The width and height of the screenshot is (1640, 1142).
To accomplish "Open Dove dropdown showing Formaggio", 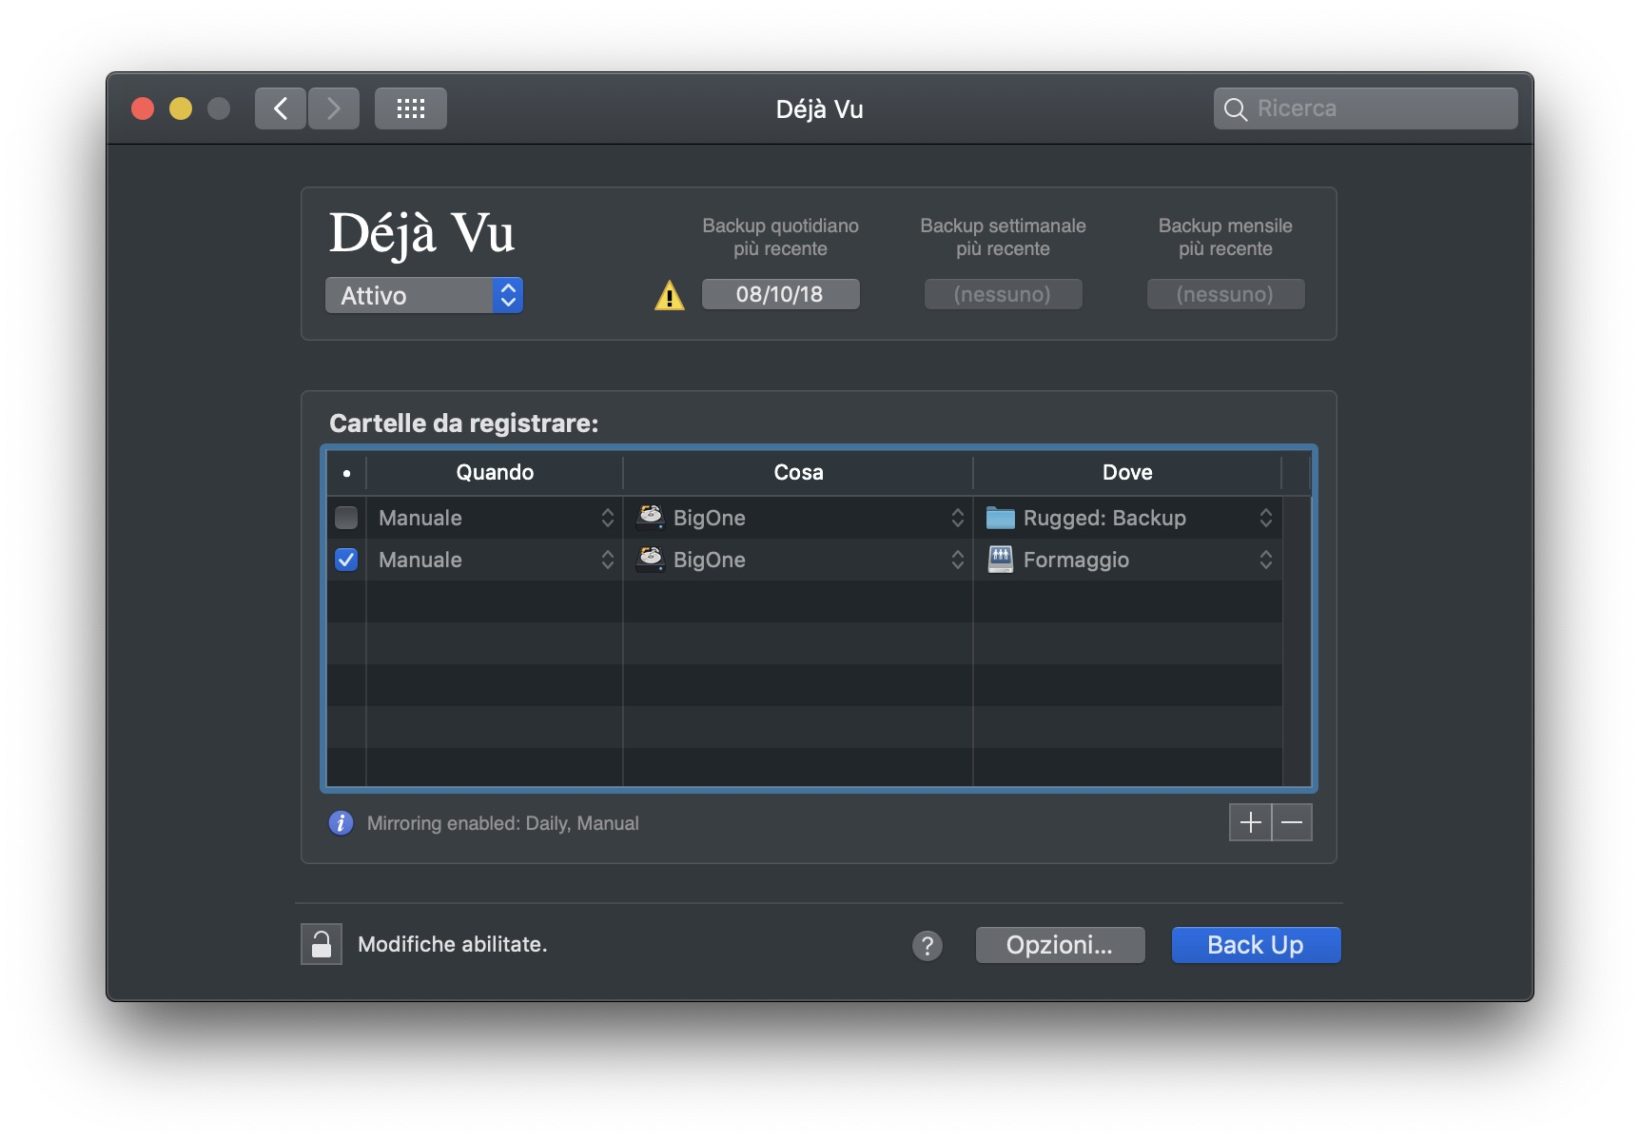I will (x=1128, y=559).
